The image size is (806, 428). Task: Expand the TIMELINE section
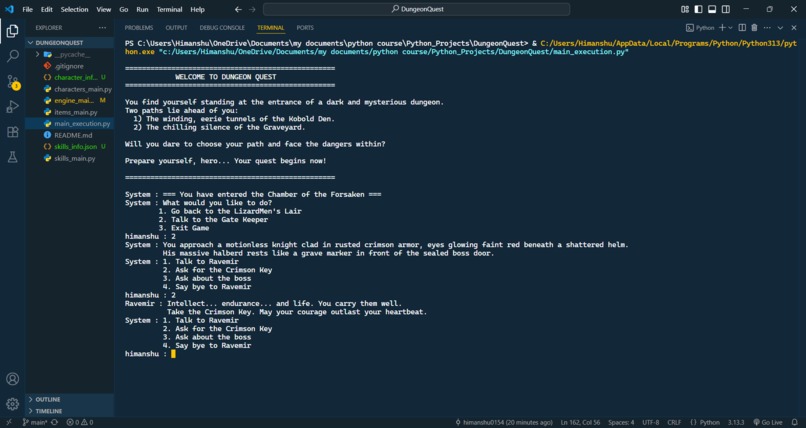click(x=69, y=411)
